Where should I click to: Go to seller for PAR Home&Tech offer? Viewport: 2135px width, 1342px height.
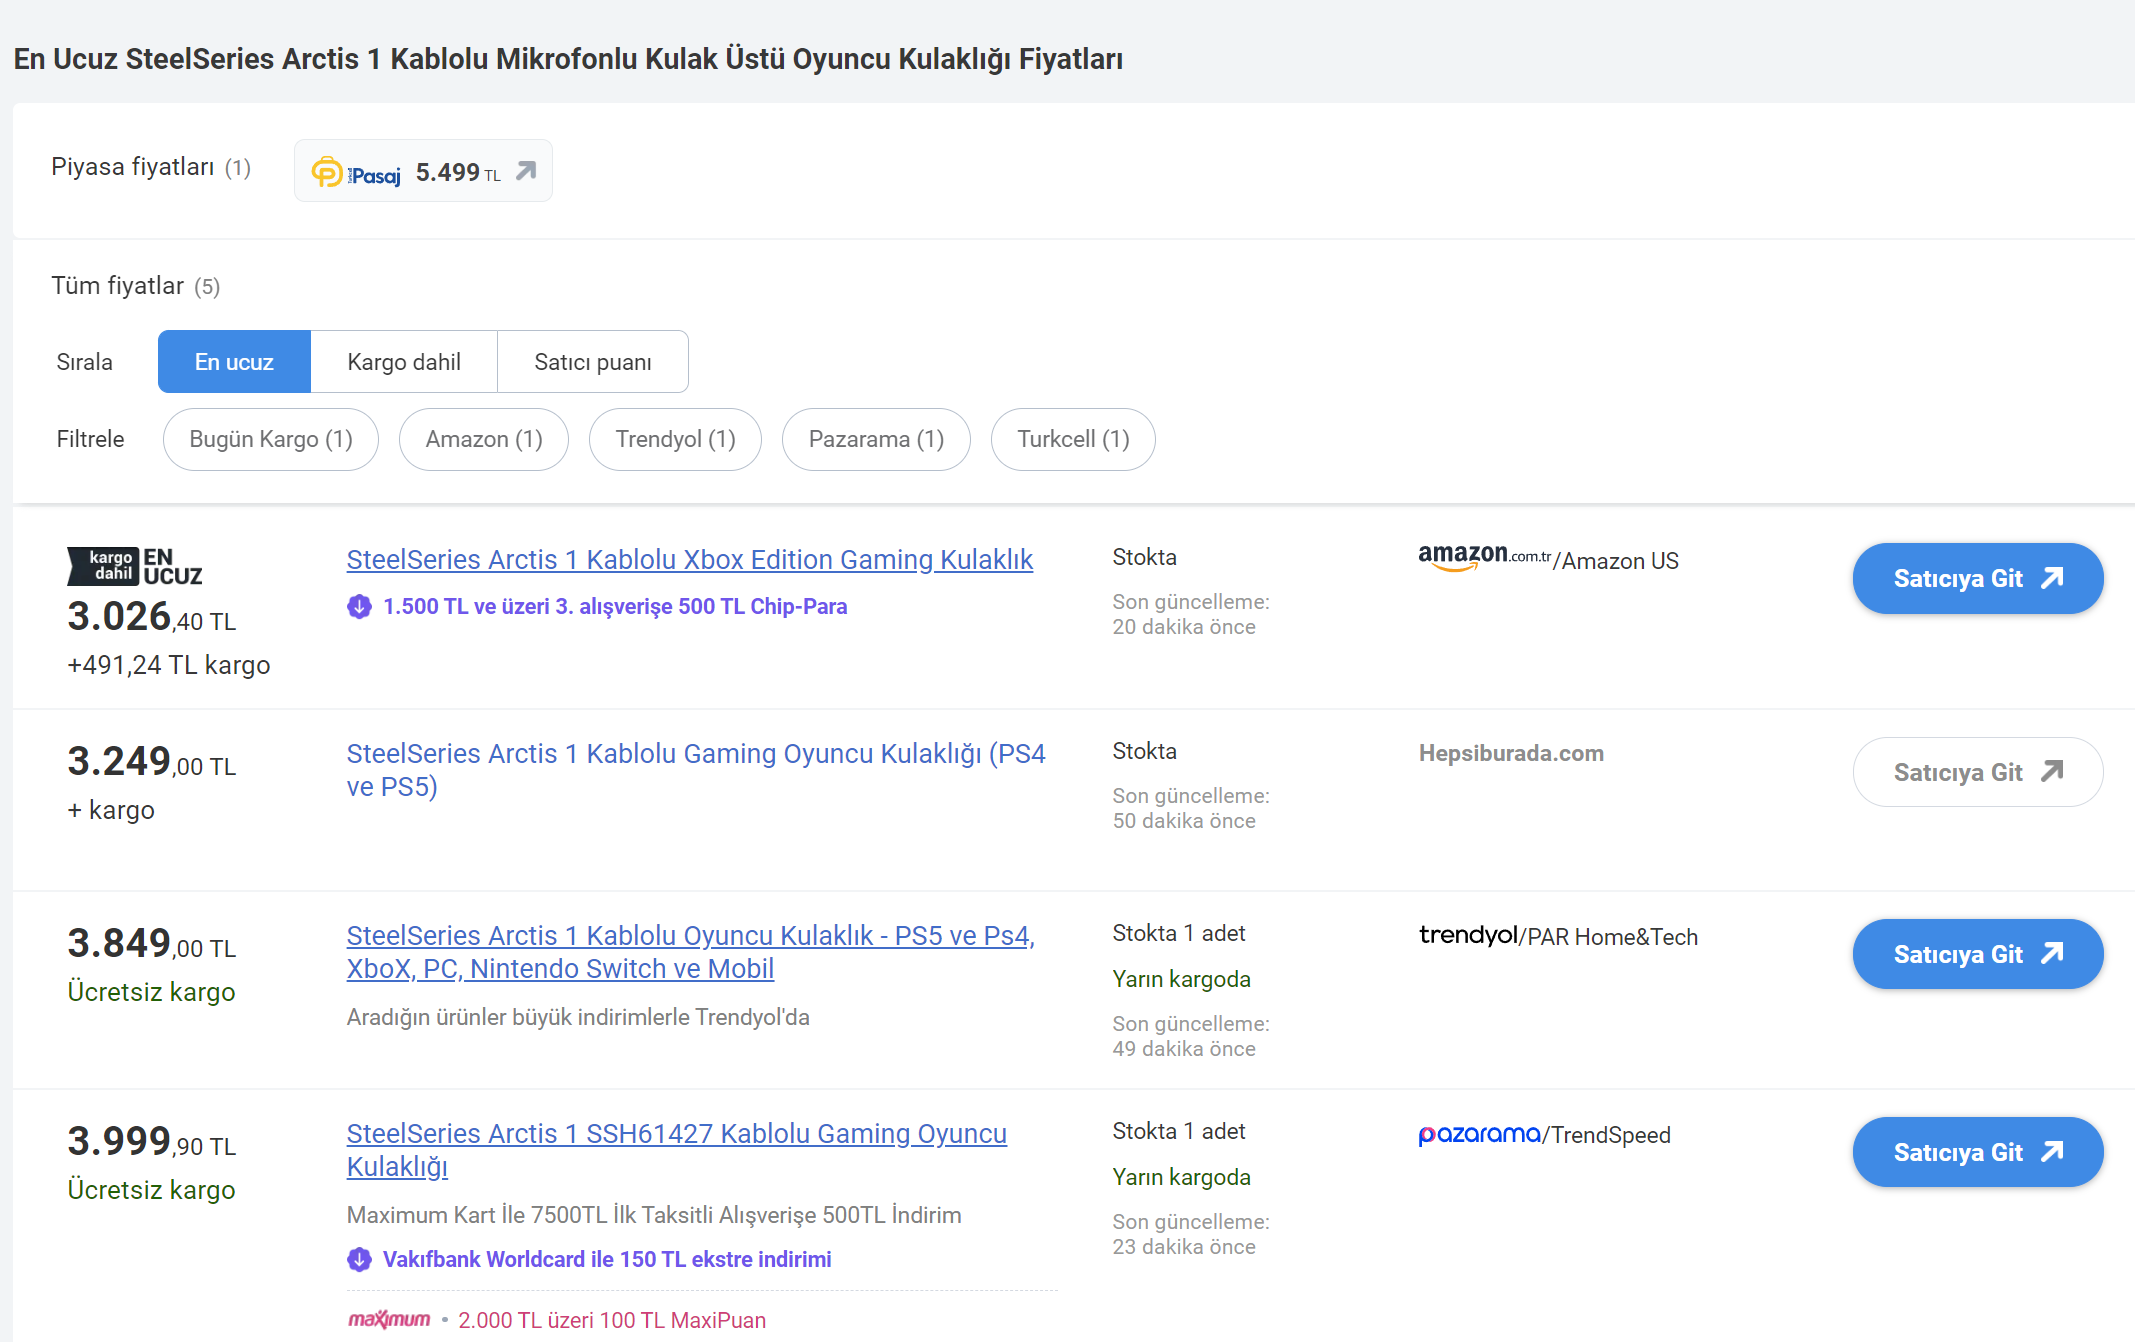pyautogui.click(x=1978, y=954)
